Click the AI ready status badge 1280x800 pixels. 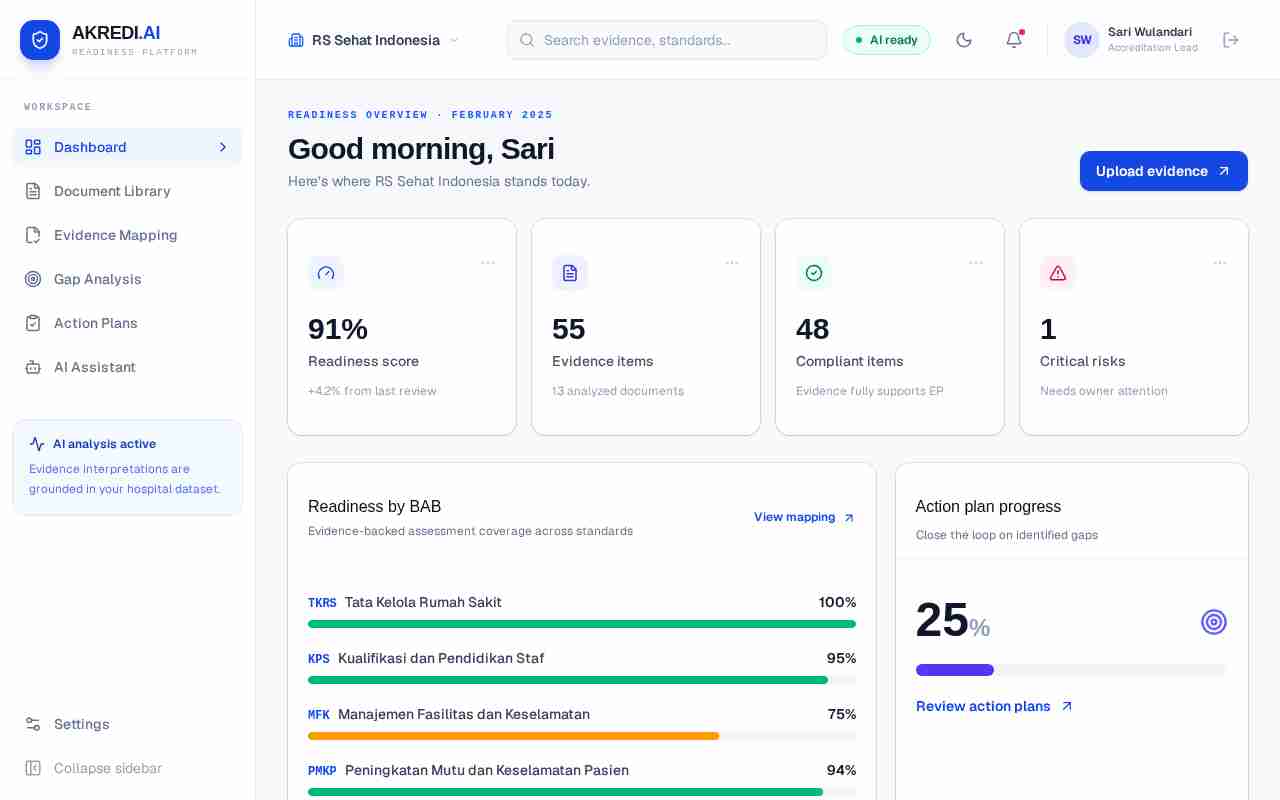(887, 40)
